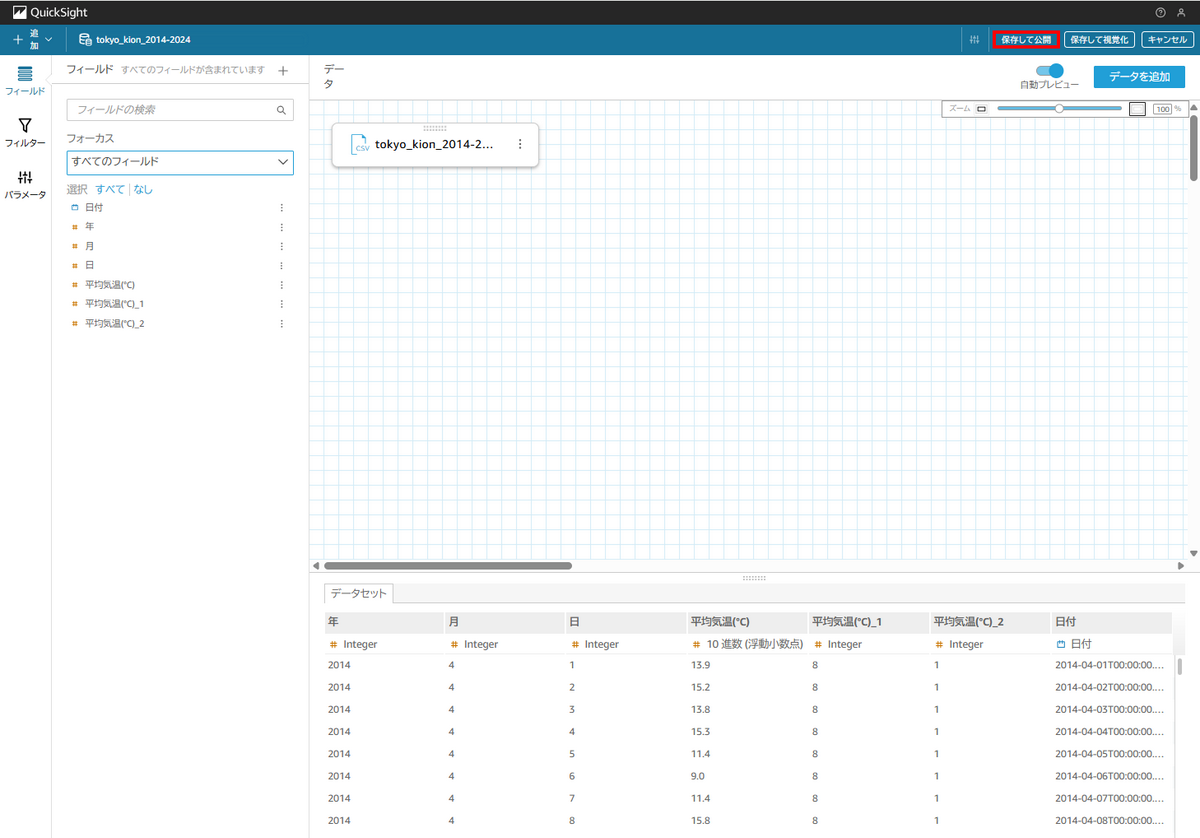Click the horizontal canvas scrollbar
1200x838 pixels.
coord(448,565)
